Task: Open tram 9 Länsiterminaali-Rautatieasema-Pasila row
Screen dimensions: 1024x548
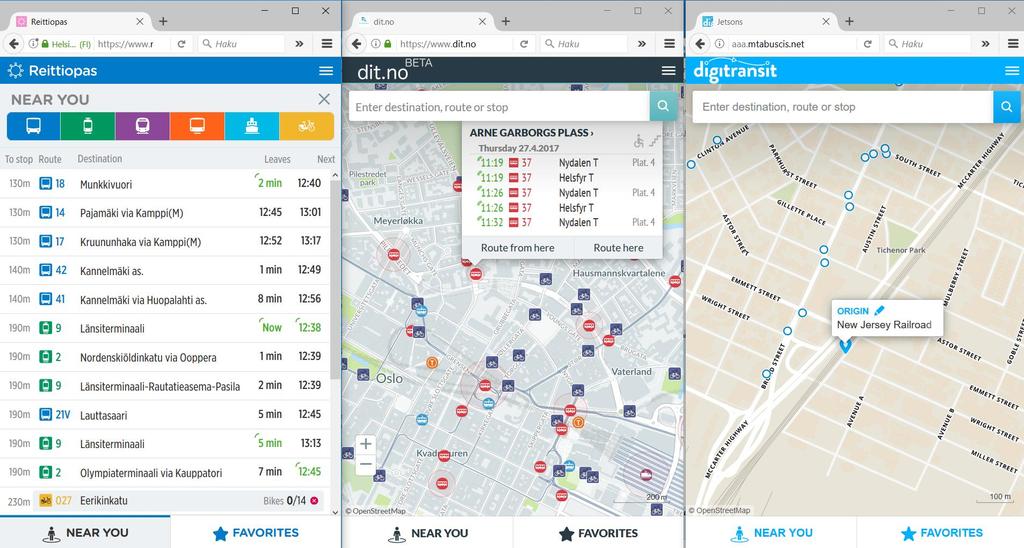Action: [165, 385]
